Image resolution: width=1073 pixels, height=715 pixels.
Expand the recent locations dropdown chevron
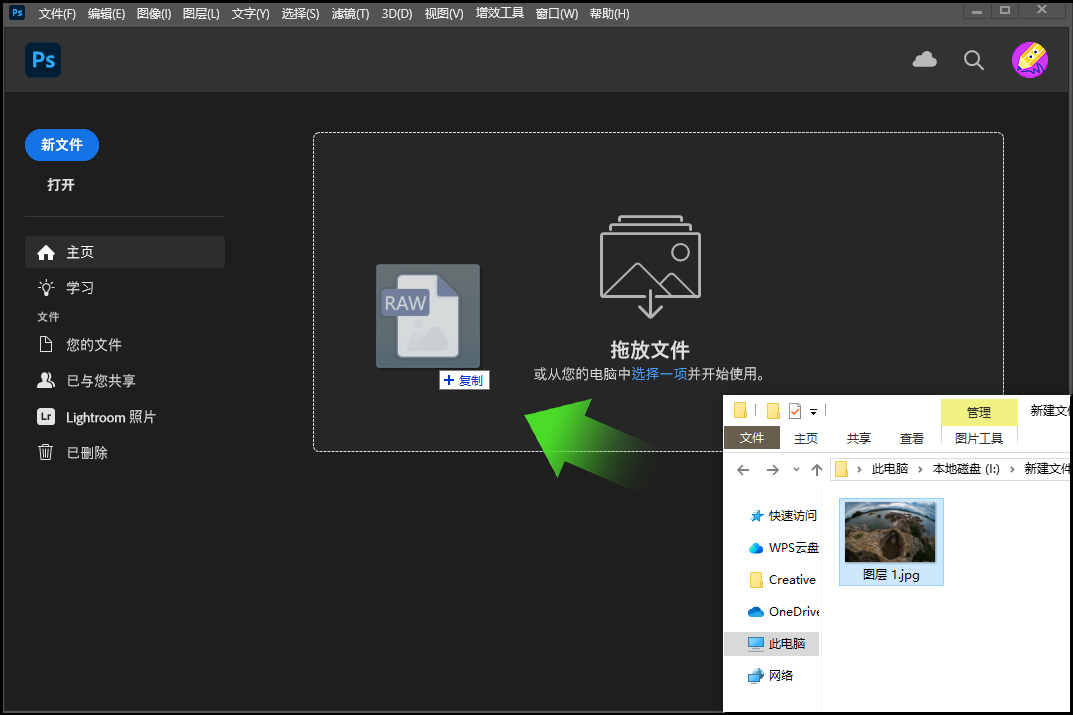[796, 469]
